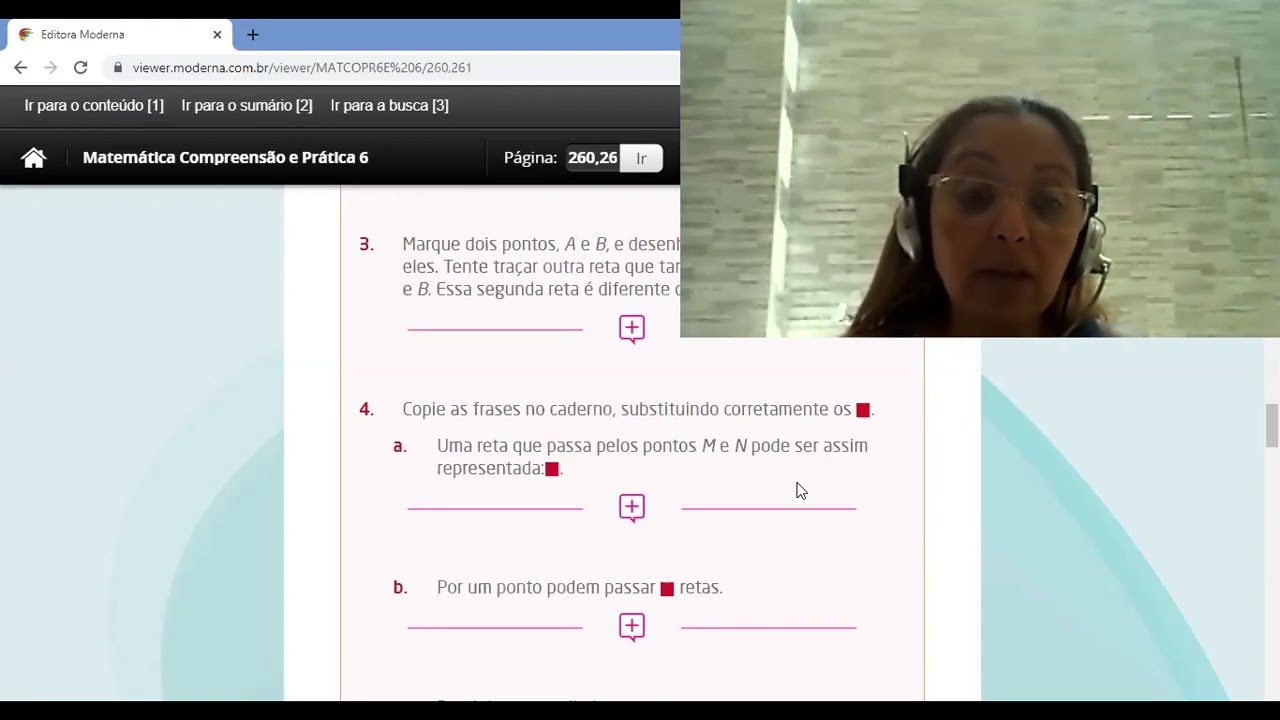Click the 'Ir' go-to-page button
The image size is (1280, 720).
(641, 158)
